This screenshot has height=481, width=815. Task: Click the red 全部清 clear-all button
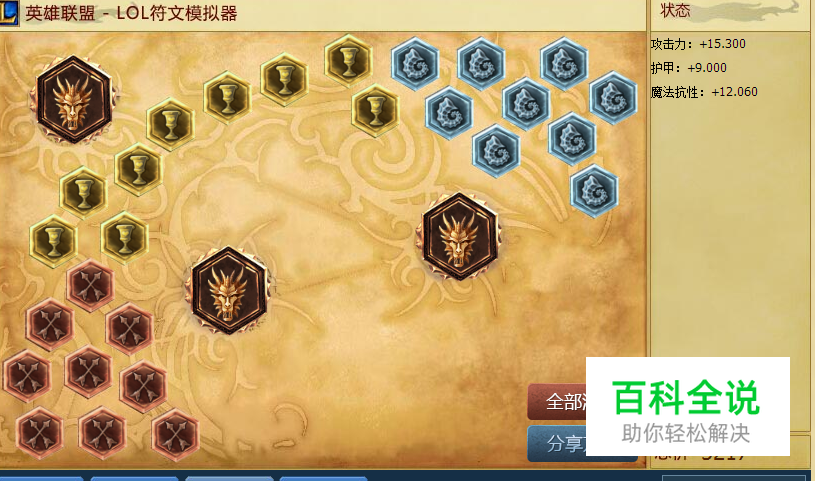click(x=557, y=401)
